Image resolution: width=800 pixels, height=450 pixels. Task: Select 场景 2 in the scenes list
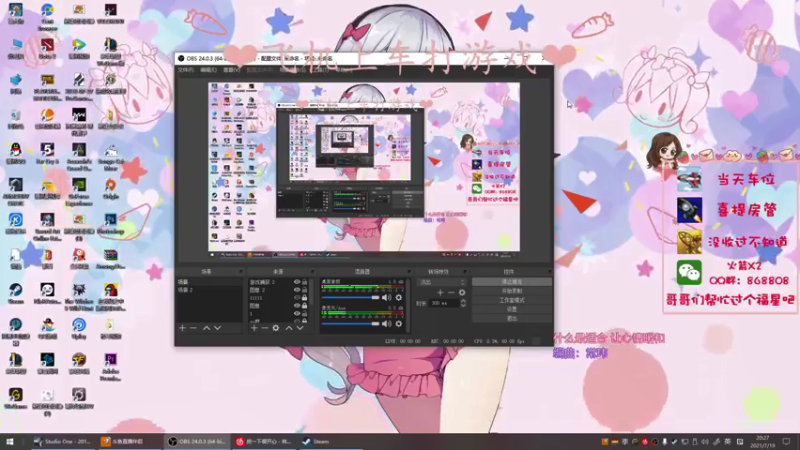pos(209,290)
